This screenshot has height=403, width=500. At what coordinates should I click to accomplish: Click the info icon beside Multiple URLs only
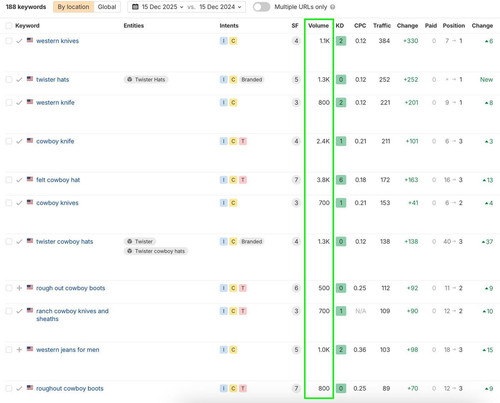332,7
